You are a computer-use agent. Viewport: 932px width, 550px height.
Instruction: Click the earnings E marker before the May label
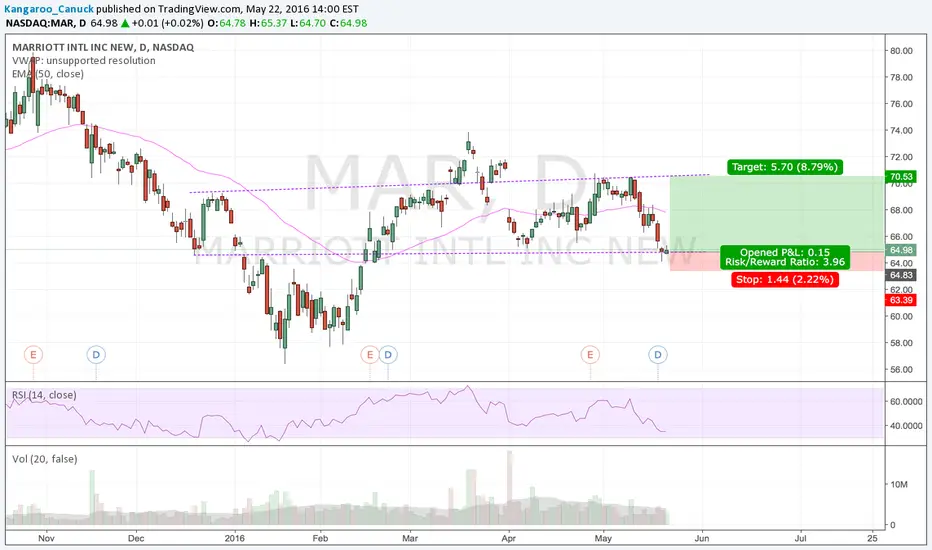[x=590, y=355]
